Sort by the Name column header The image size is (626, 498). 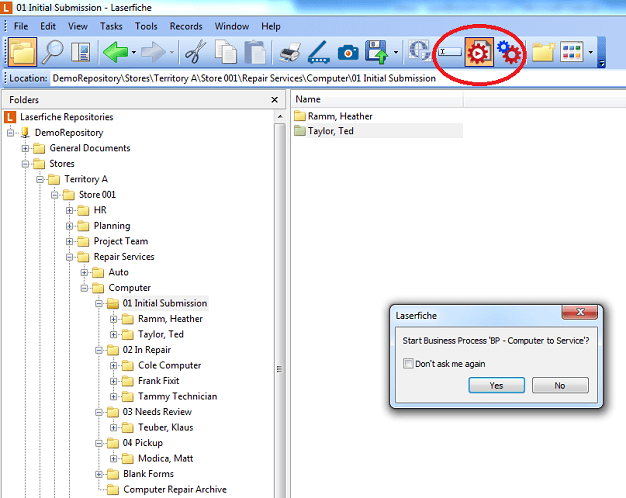point(377,99)
